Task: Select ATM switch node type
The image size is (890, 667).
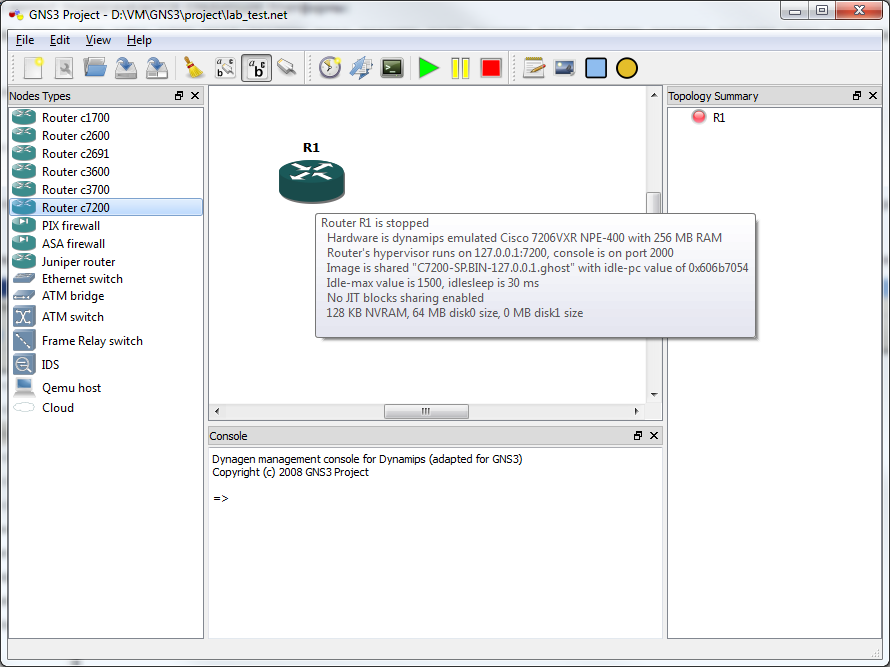Action: pyautogui.click(x=106, y=317)
